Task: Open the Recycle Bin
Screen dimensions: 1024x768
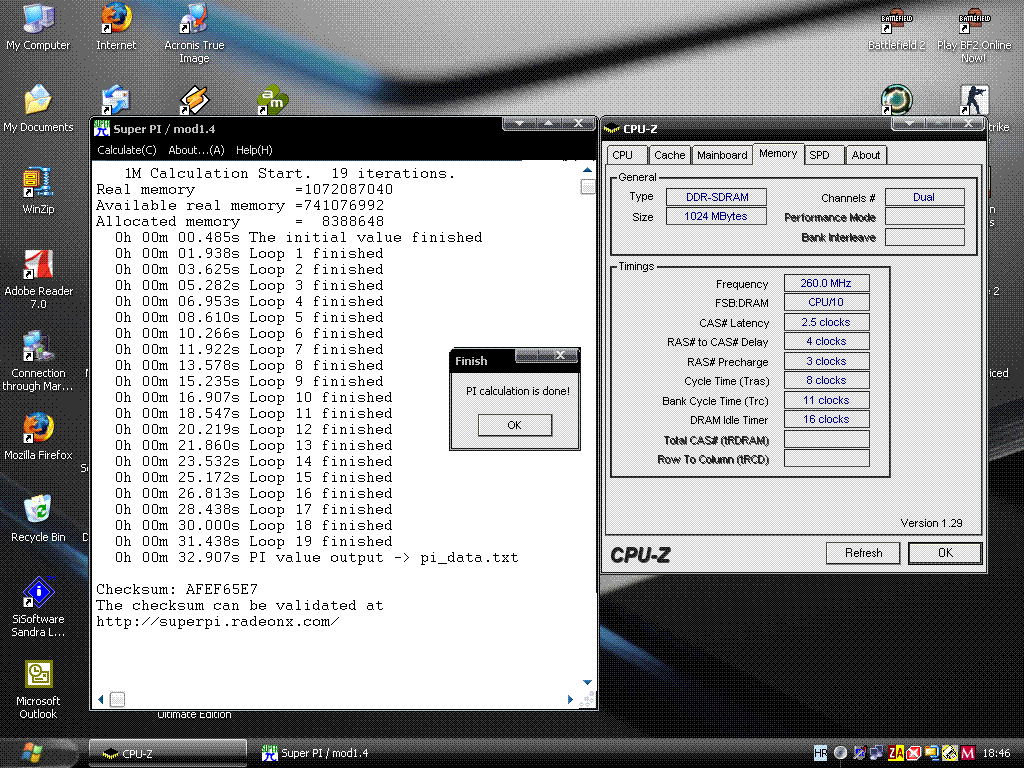Action: point(38,510)
